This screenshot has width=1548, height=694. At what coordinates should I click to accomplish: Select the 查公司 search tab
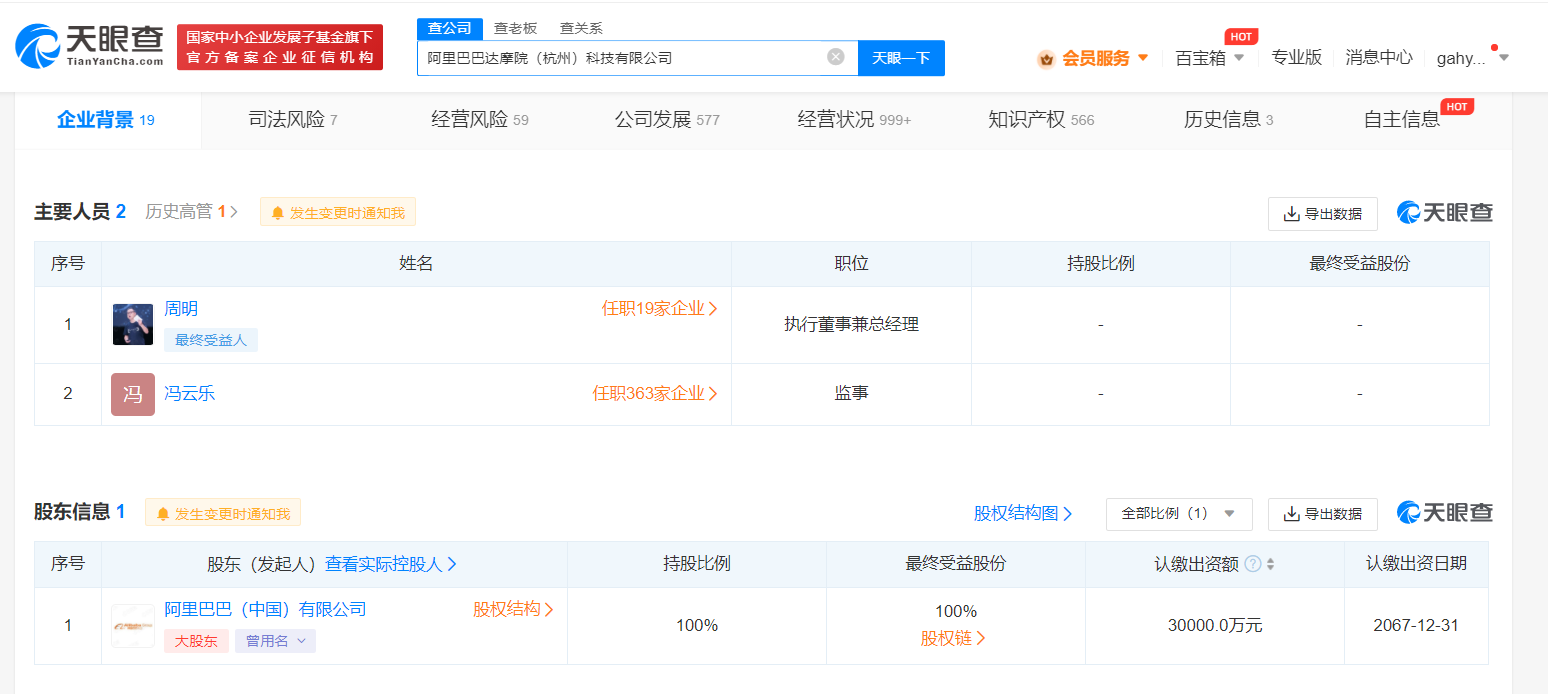click(449, 28)
